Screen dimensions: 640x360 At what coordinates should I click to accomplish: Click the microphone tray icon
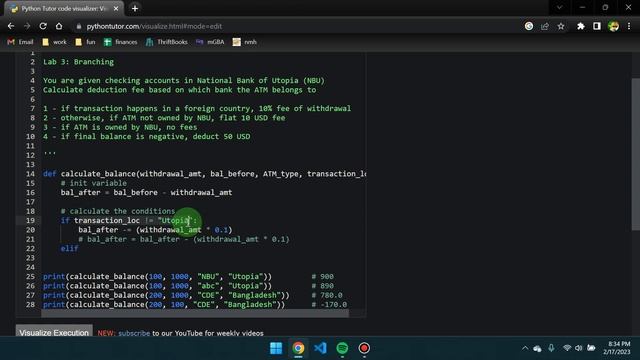(x=551, y=348)
